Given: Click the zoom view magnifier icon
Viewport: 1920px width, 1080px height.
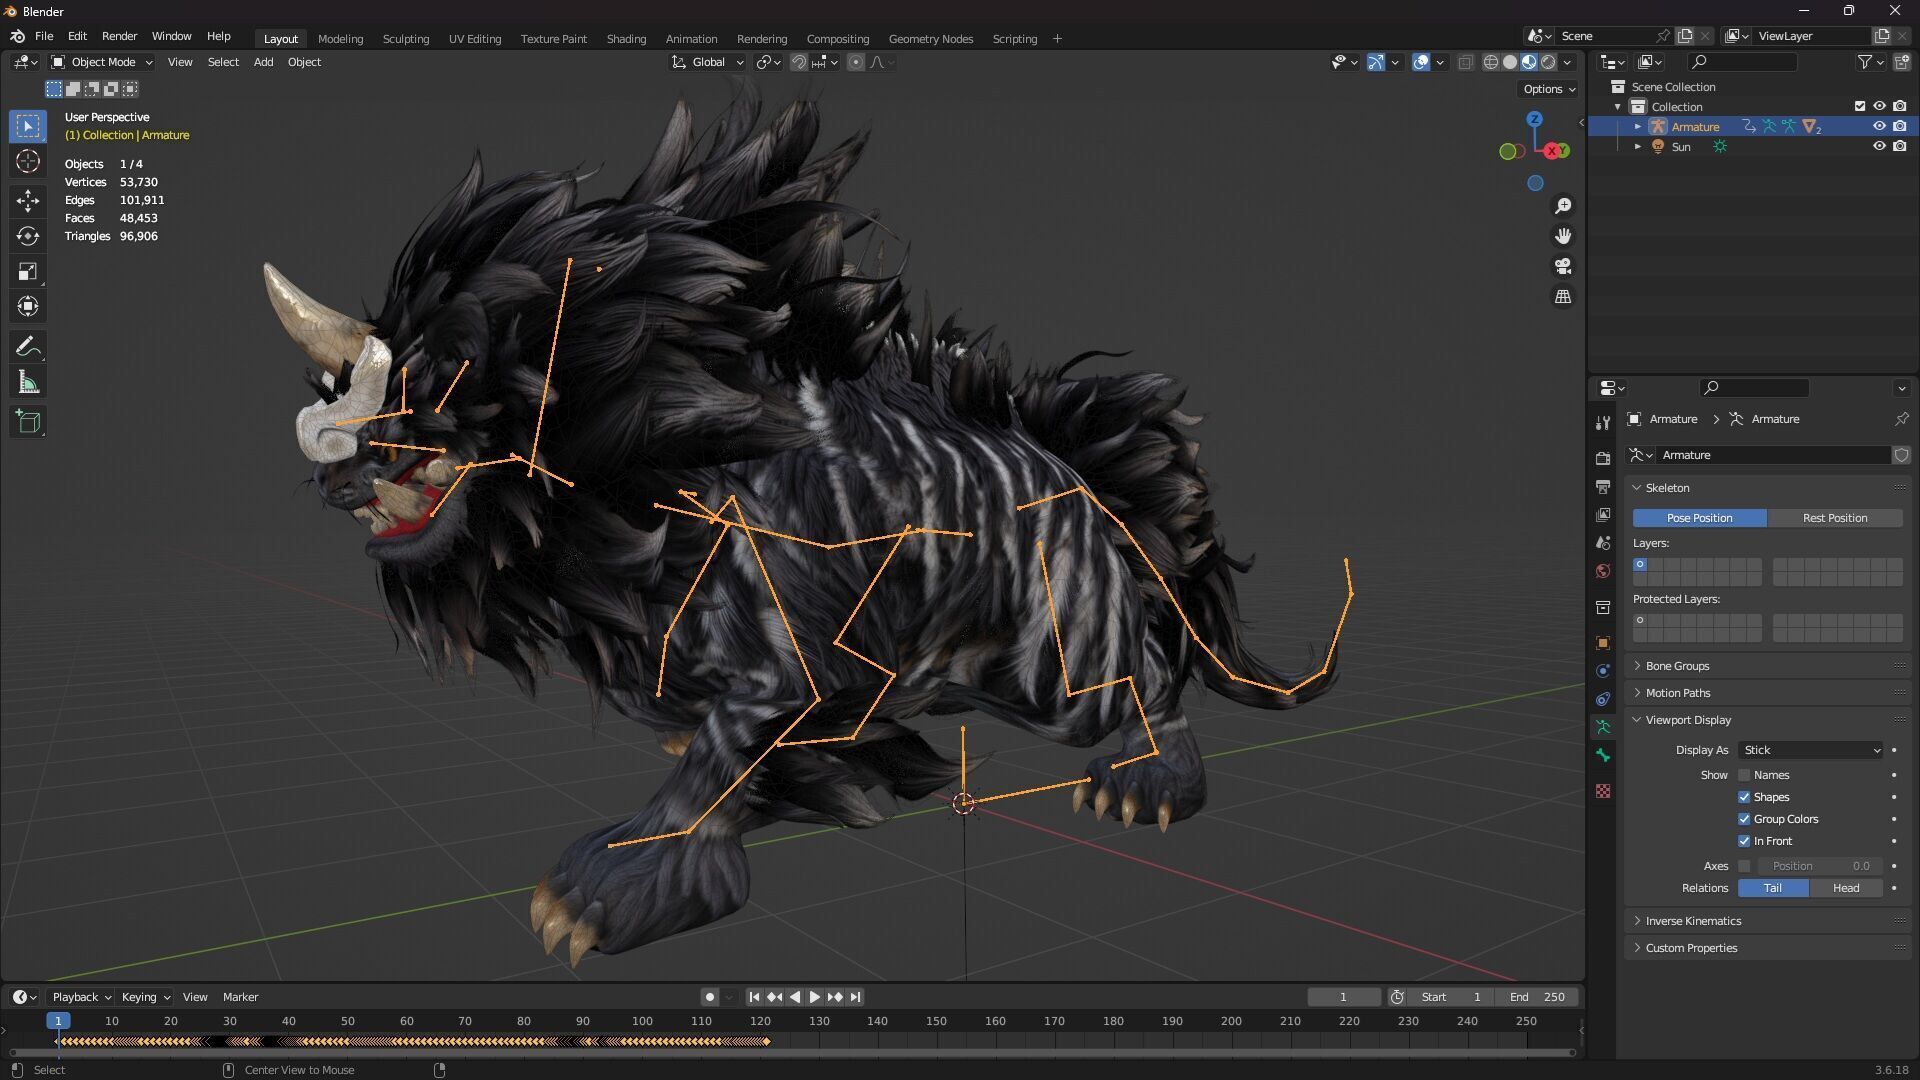Looking at the screenshot, I should tap(1563, 206).
